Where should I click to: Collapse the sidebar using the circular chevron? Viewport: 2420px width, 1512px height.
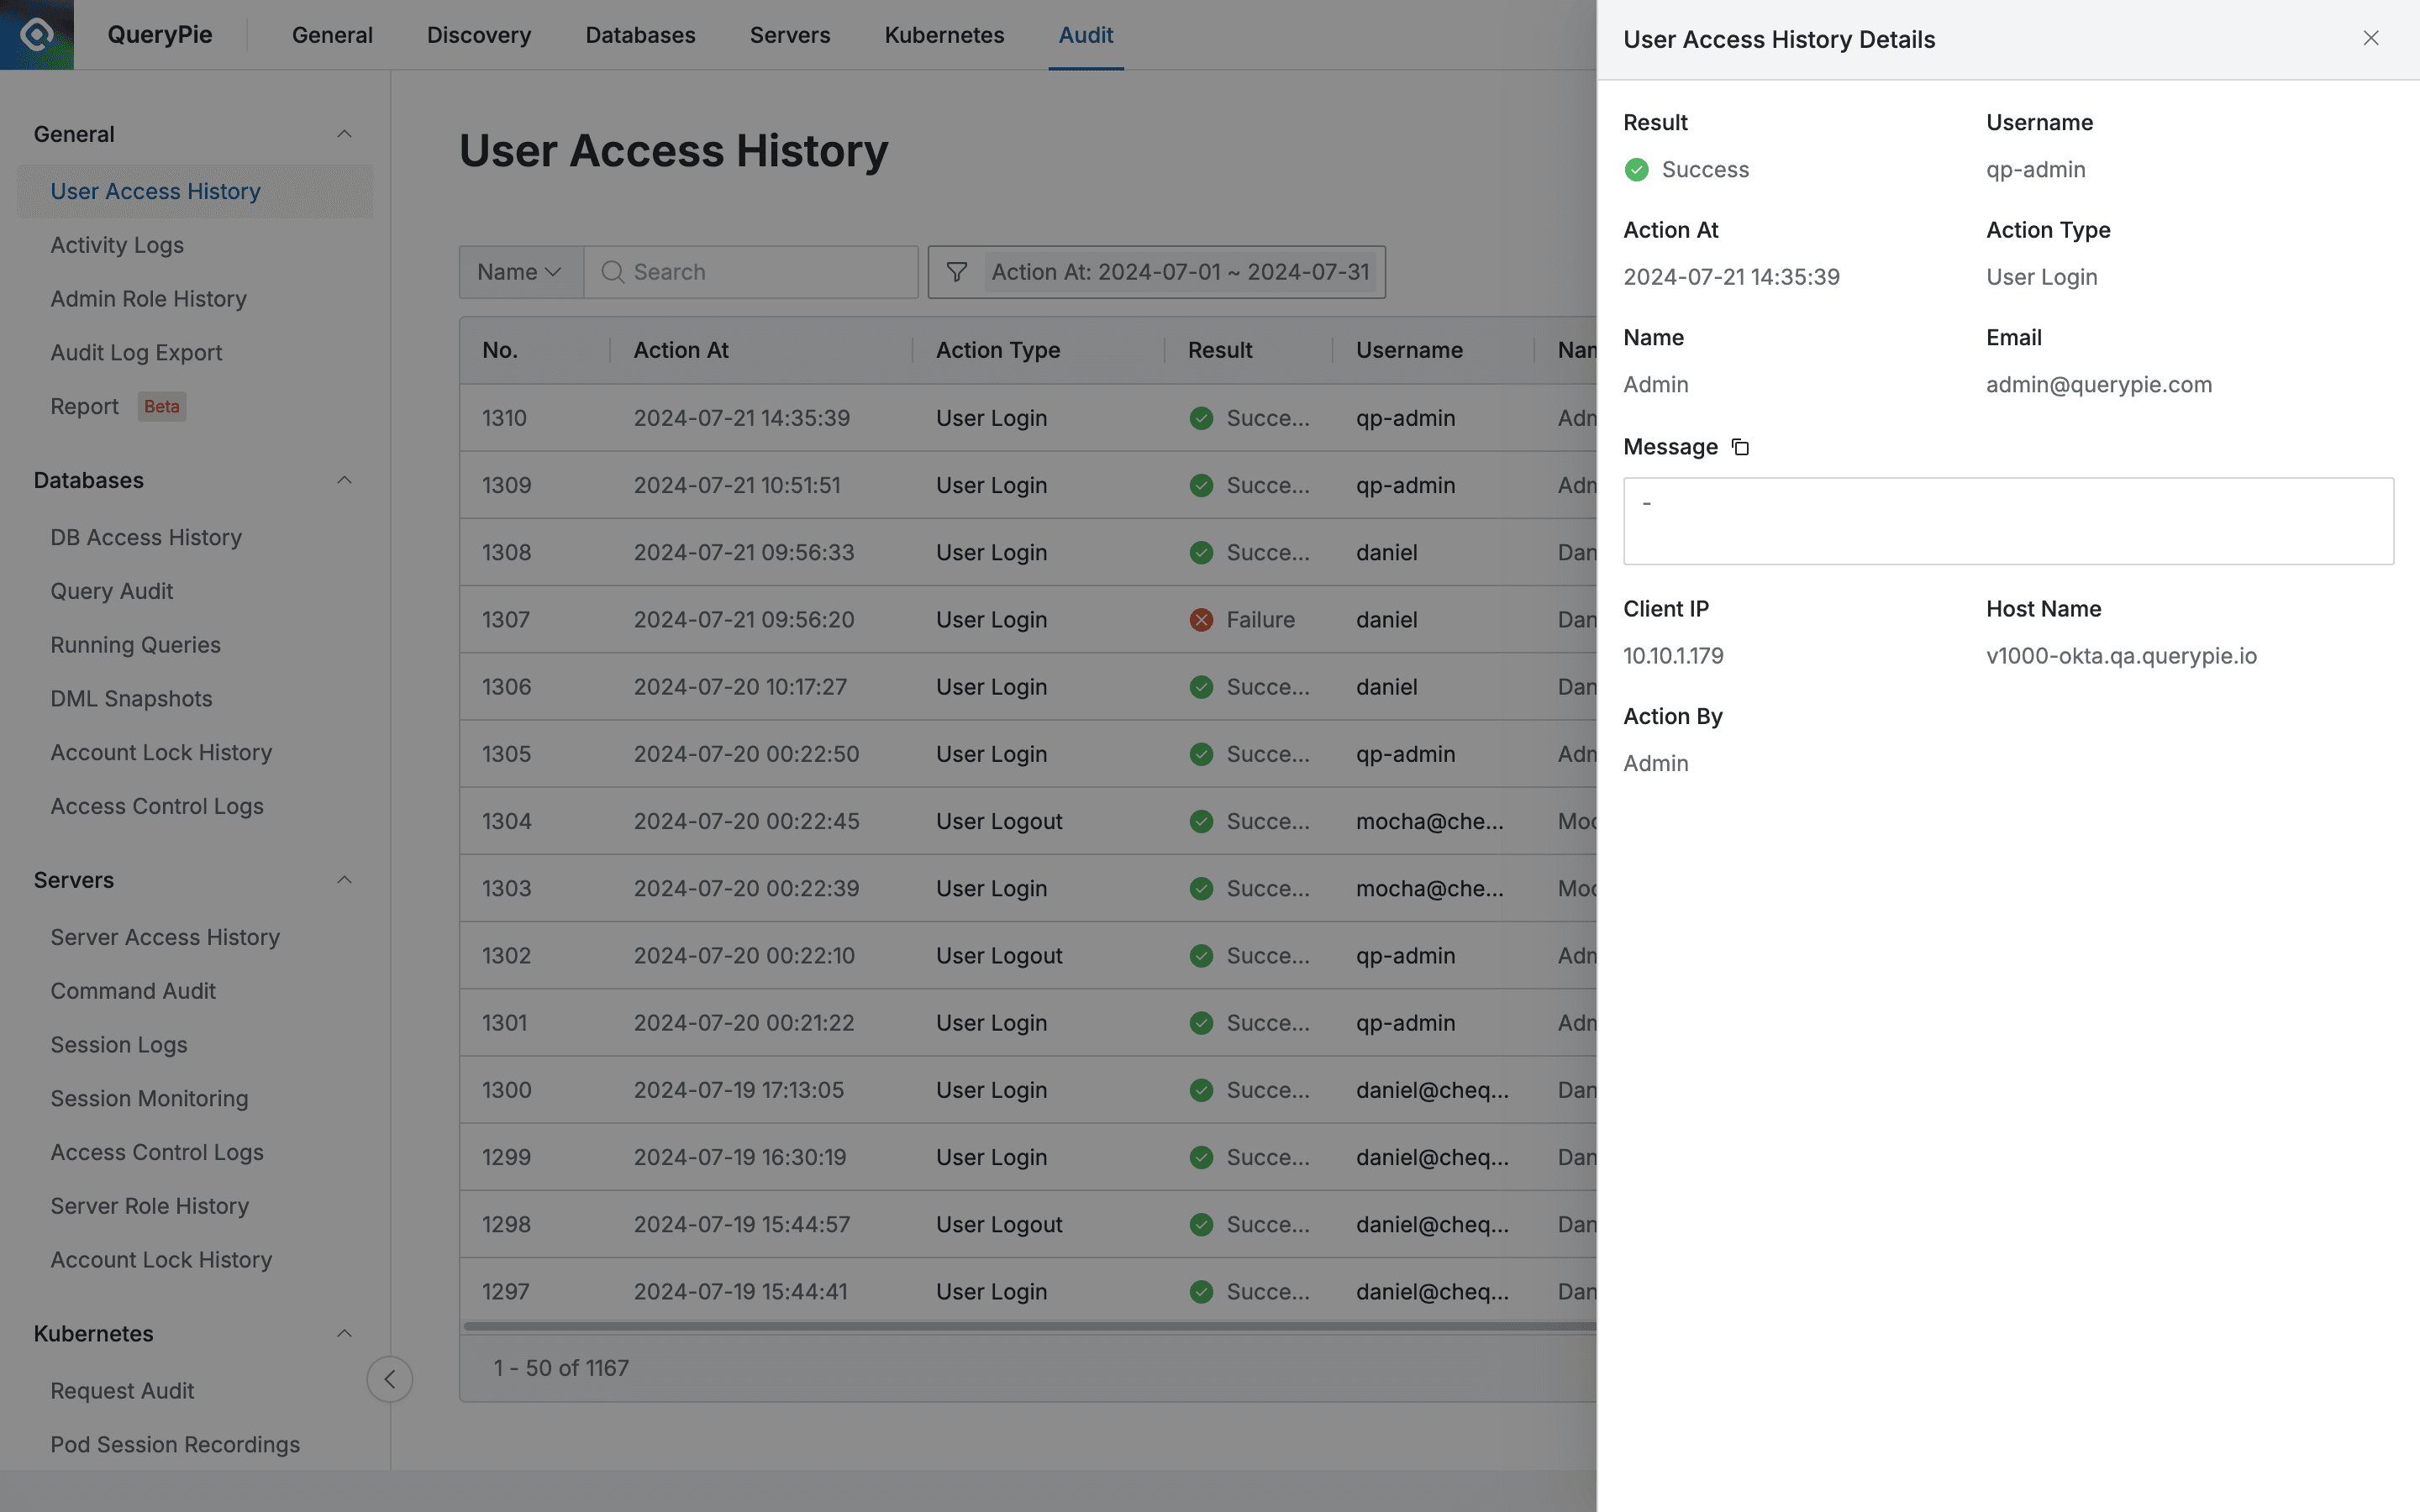tap(389, 1379)
